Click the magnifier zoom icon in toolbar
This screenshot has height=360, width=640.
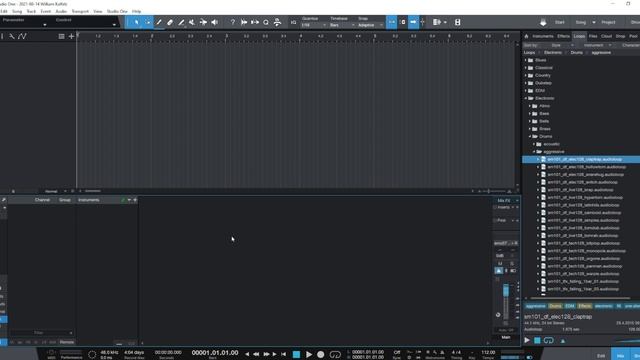tap(266, 22)
